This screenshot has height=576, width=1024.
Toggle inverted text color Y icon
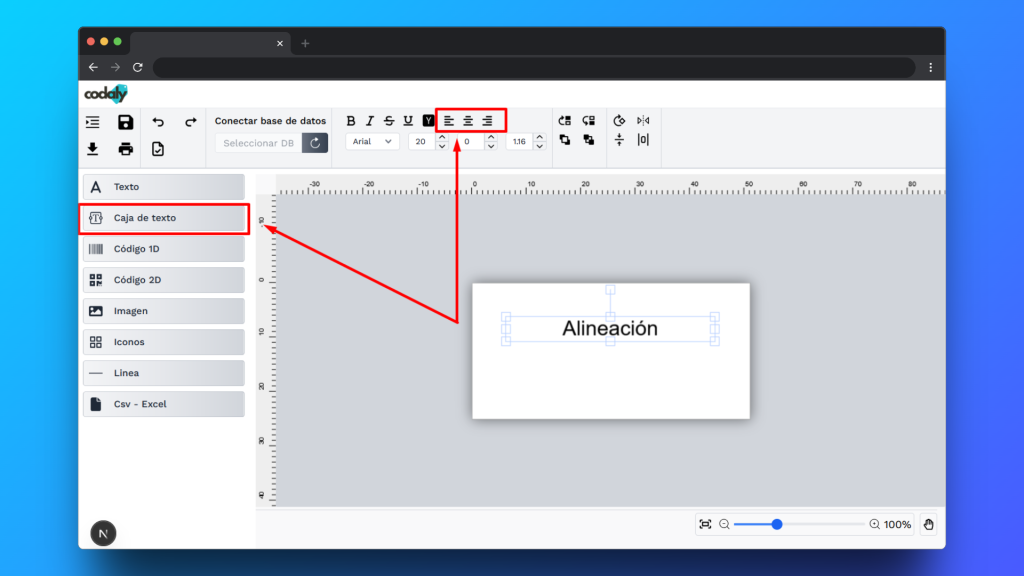tap(428, 121)
